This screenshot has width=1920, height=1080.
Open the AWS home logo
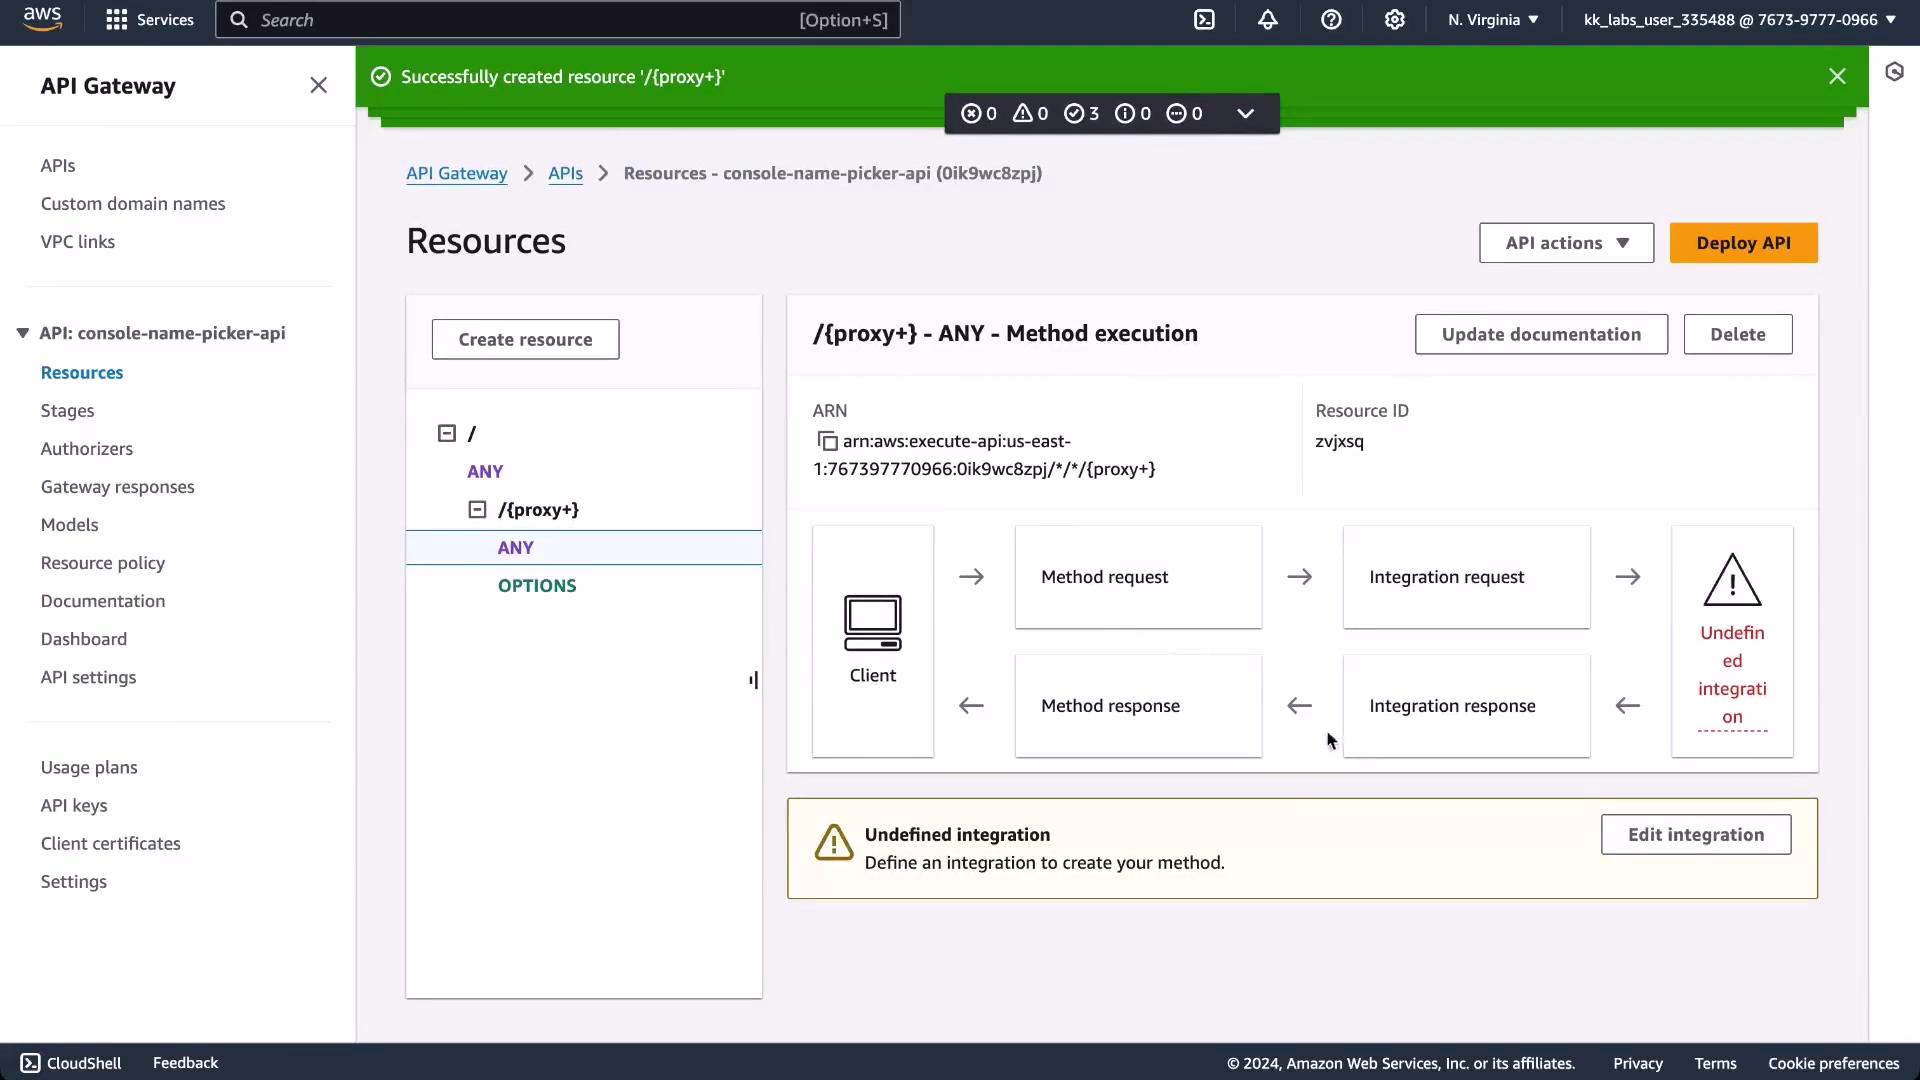pos(42,19)
